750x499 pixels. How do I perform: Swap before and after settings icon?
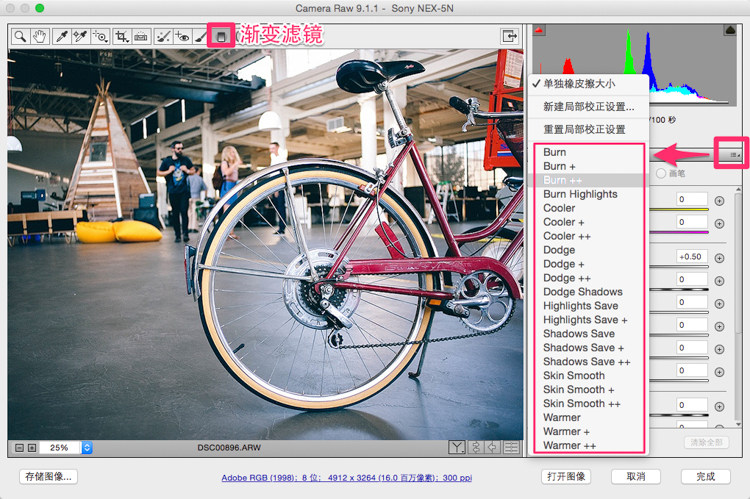476,447
